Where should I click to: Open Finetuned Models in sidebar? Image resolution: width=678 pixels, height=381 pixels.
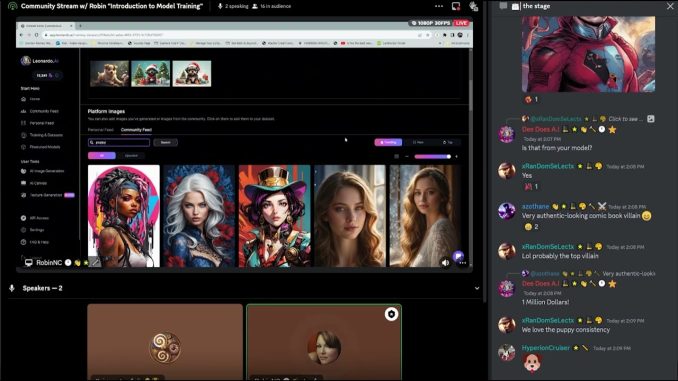point(41,147)
